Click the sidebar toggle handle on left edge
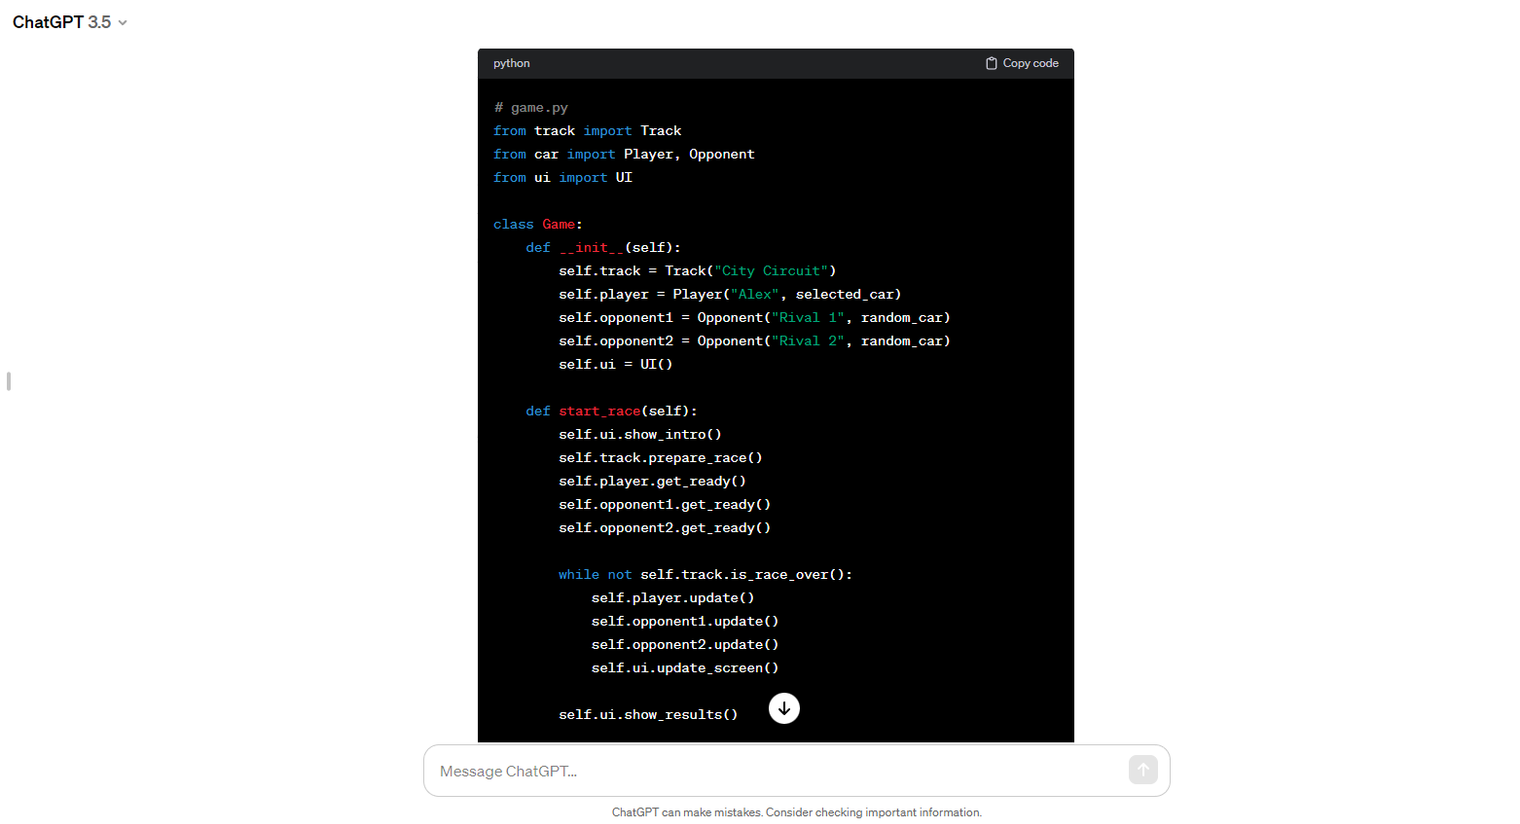The image size is (1520, 824). point(8,381)
